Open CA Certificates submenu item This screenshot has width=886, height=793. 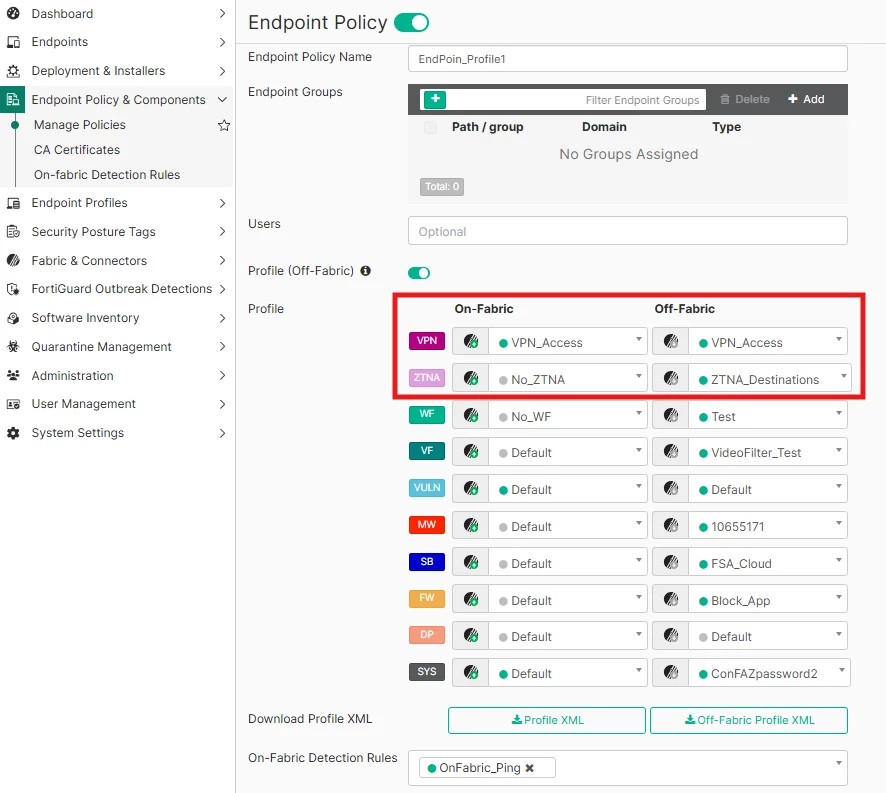pyautogui.click(x=77, y=150)
